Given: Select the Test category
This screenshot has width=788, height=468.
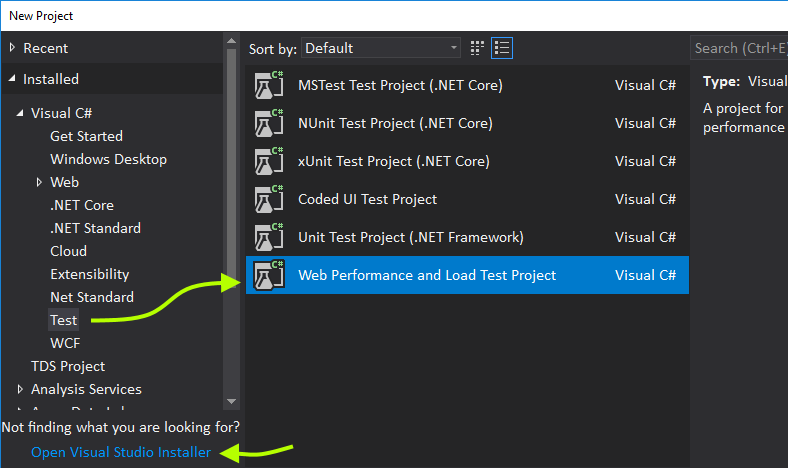Looking at the screenshot, I should (63, 320).
